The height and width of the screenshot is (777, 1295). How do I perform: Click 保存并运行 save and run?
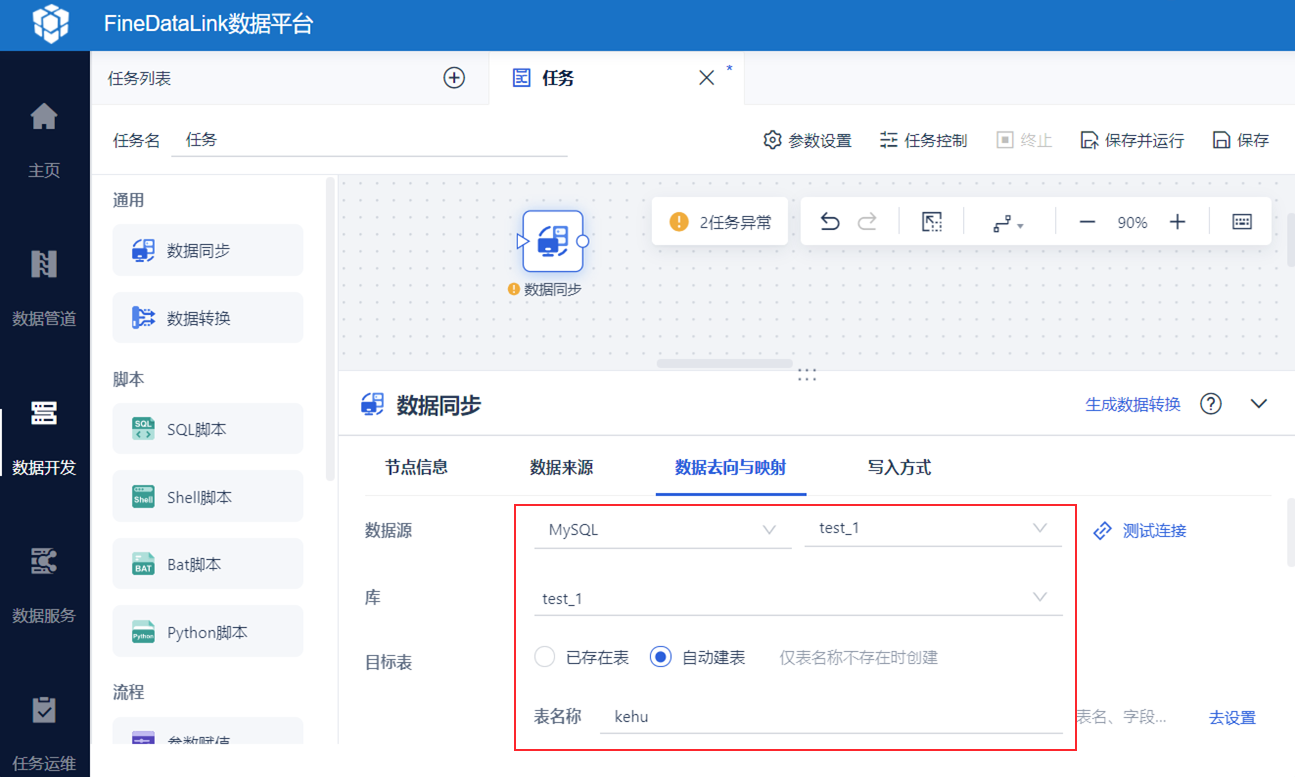tap(1132, 140)
